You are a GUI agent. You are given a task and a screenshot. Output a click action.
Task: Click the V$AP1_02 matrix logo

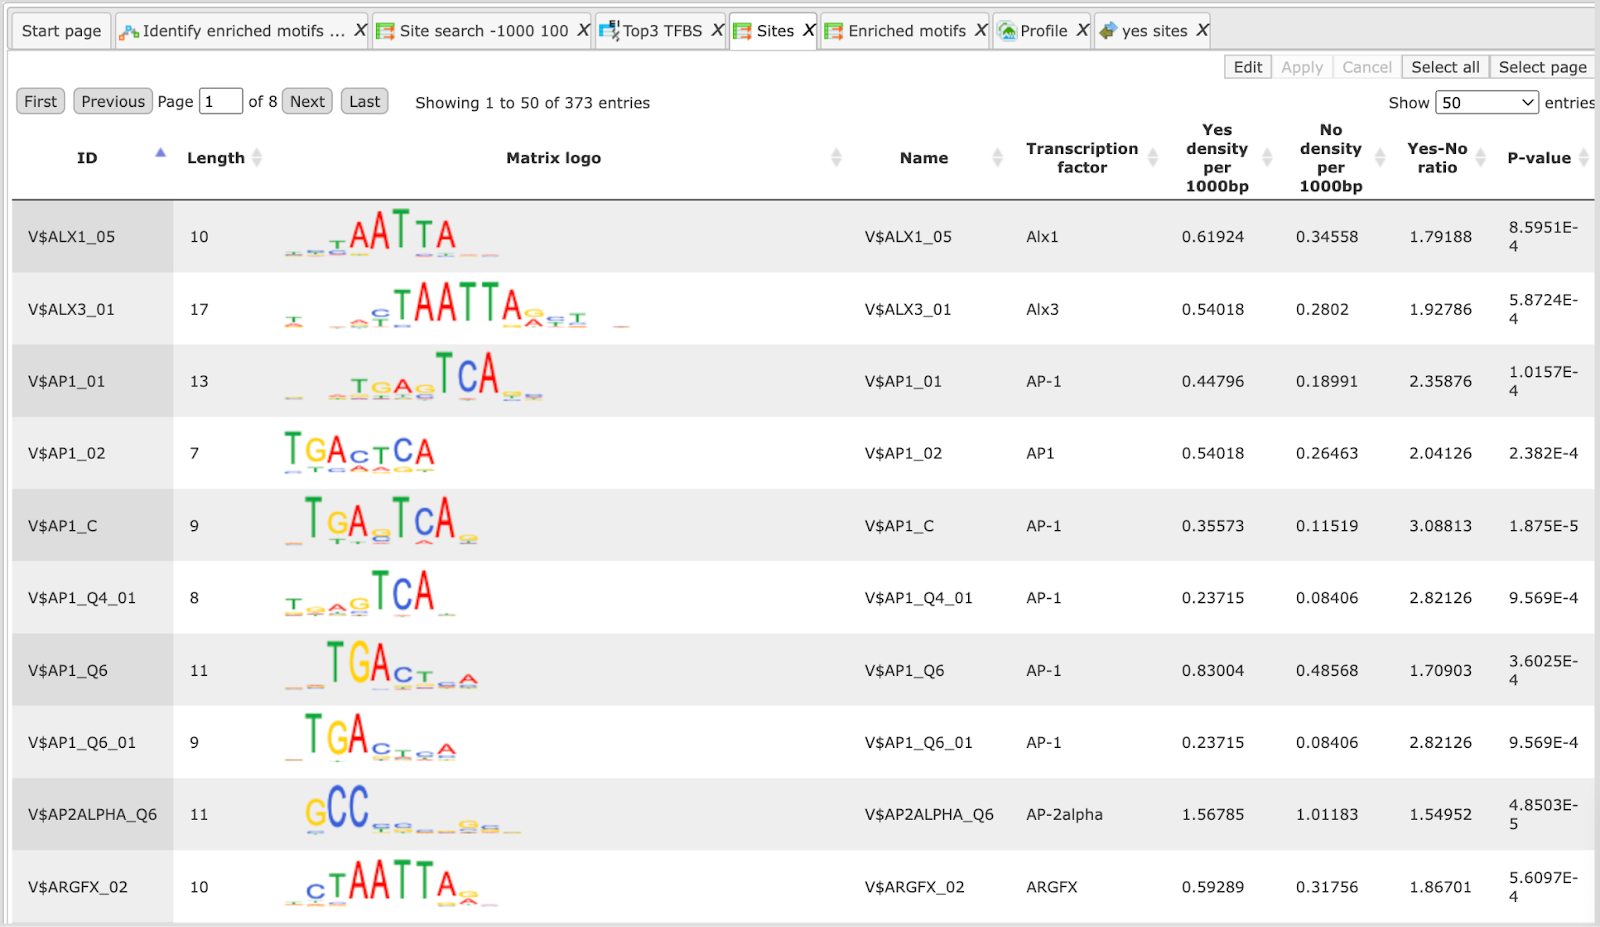coord(360,451)
